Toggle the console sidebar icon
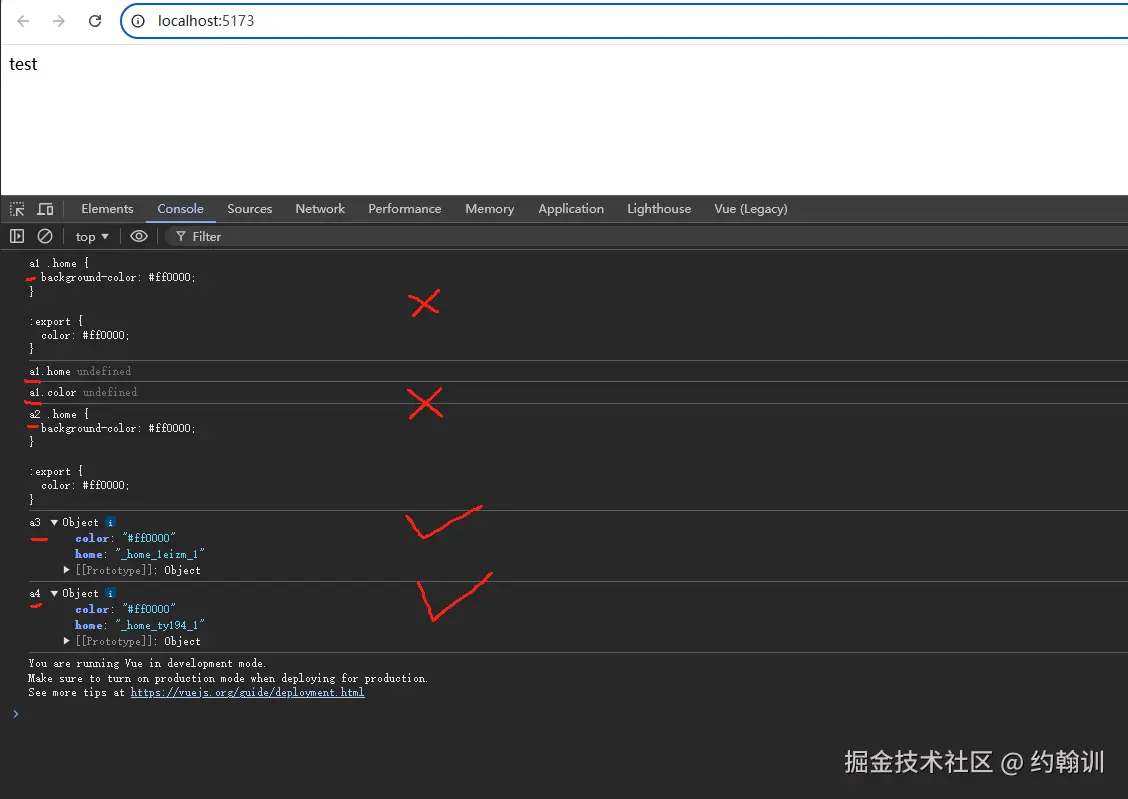The height and width of the screenshot is (799, 1128). [17, 236]
